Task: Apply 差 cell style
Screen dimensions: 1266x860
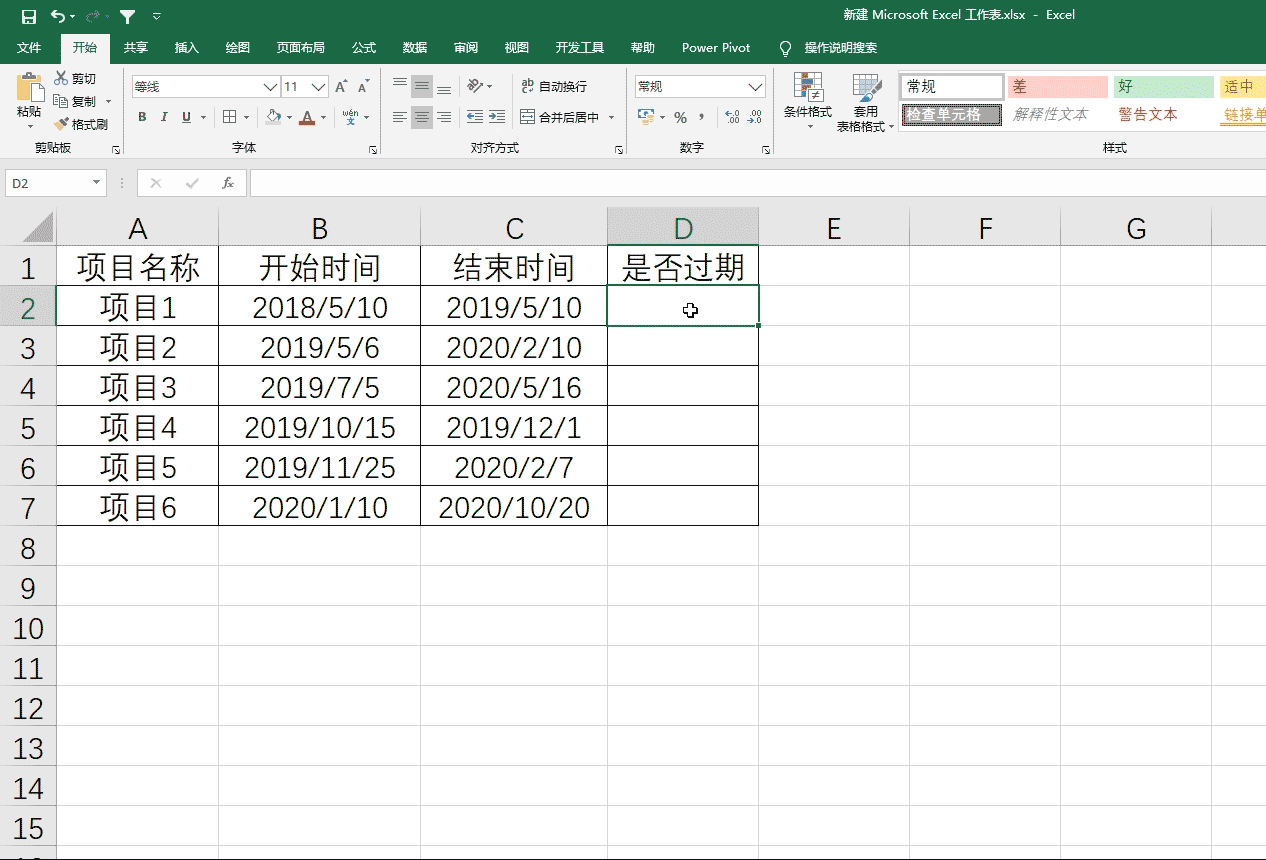Action: 1058,87
